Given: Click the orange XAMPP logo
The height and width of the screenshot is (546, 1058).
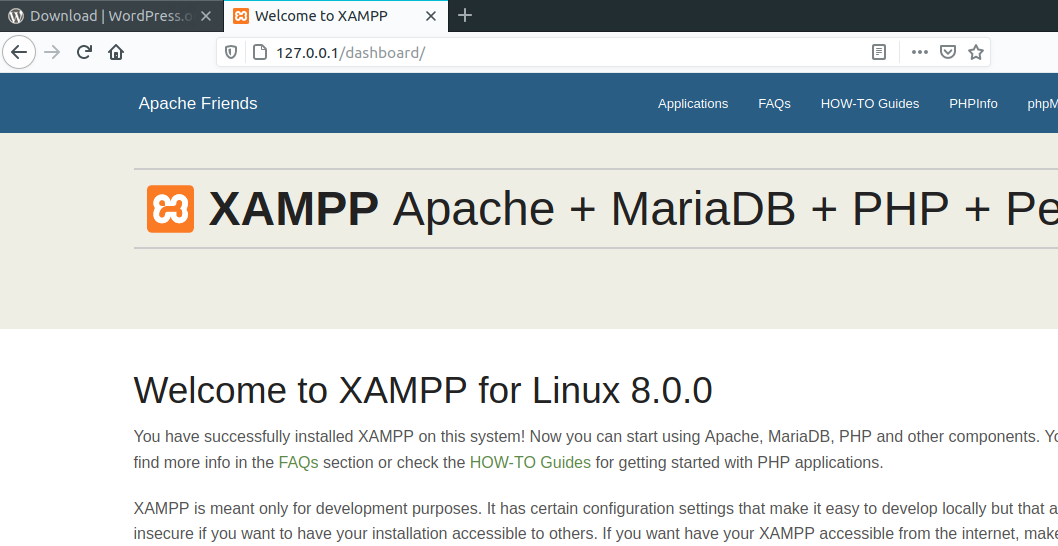Looking at the screenshot, I should (x=170, y=209).
